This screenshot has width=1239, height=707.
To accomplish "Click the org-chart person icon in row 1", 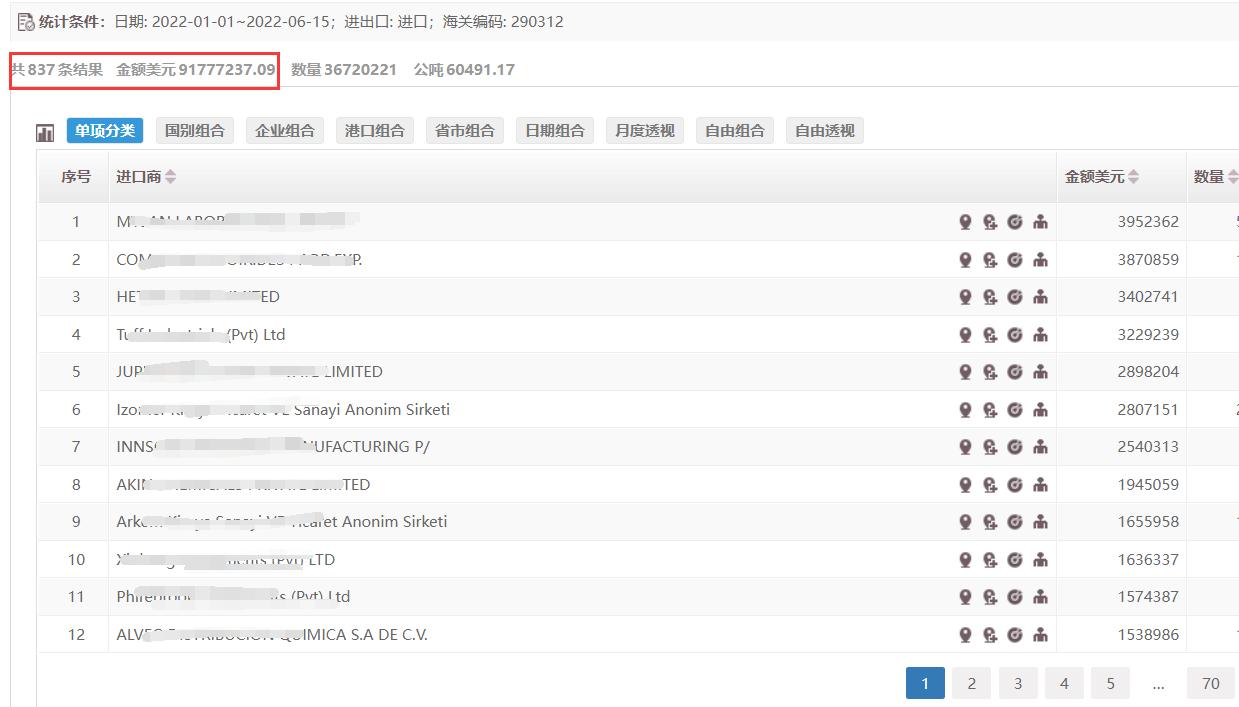I will click(1040, 222).
